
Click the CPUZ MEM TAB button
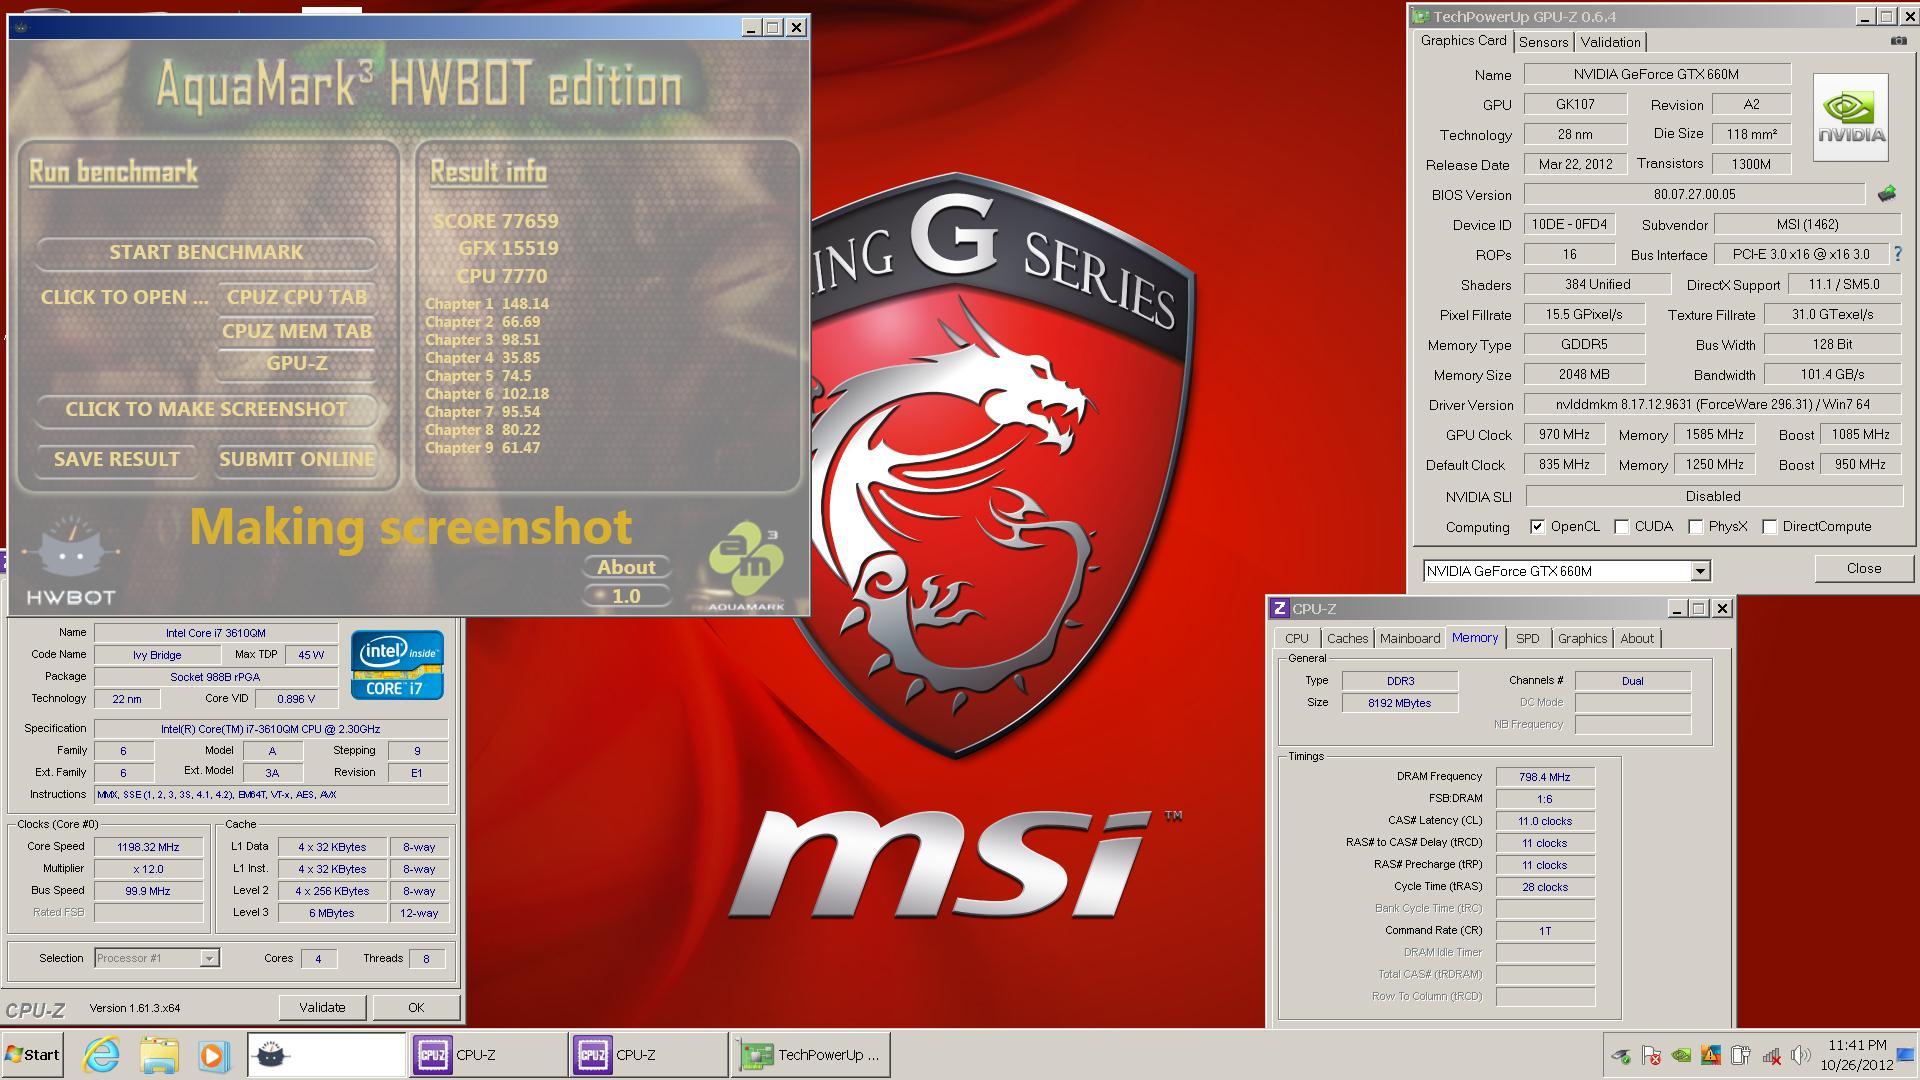297,331
